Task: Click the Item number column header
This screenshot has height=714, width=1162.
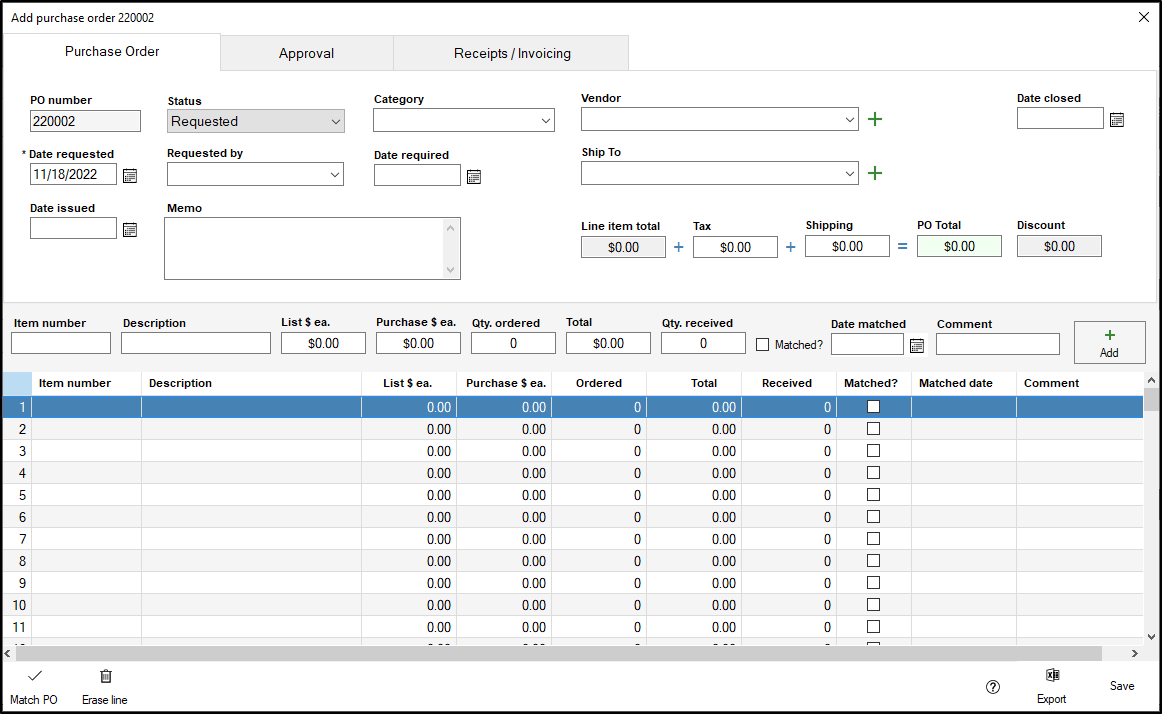Action: pos(87,383)
